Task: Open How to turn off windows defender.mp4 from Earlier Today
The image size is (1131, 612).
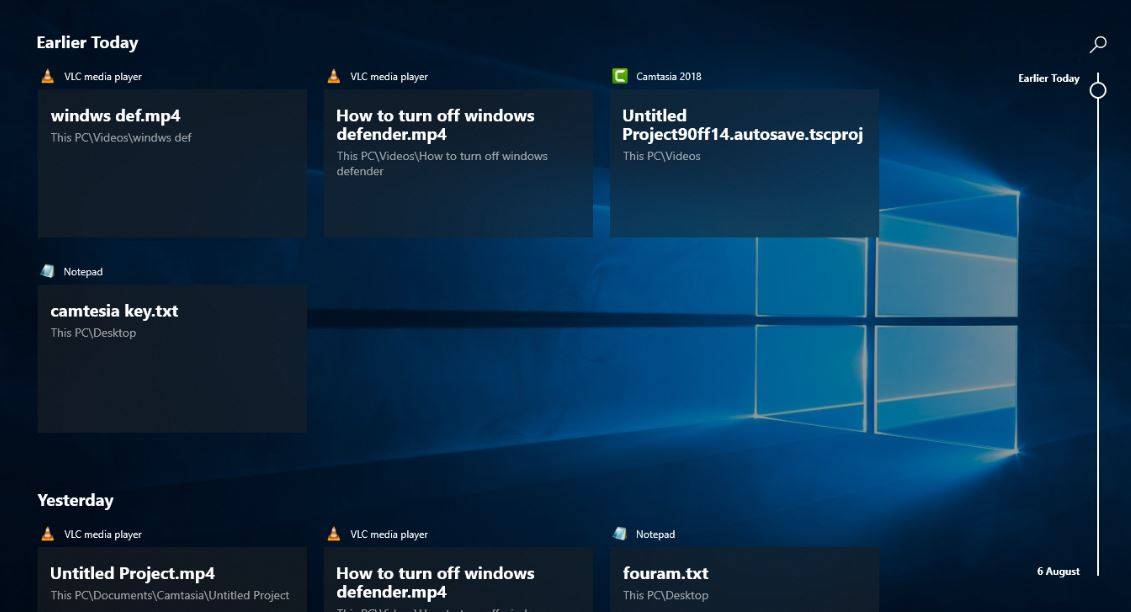Action: tap(458, 163)
